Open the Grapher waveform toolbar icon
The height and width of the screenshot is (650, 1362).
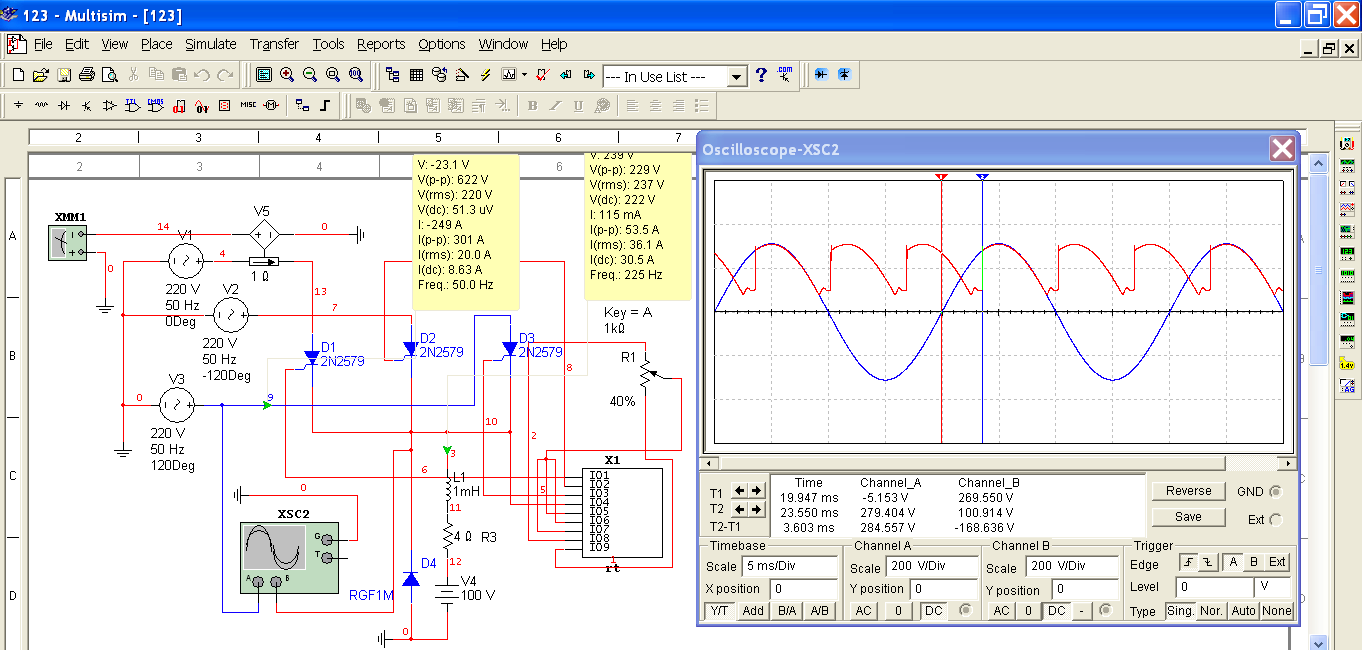pyautogui.click(x=508, y=75)
